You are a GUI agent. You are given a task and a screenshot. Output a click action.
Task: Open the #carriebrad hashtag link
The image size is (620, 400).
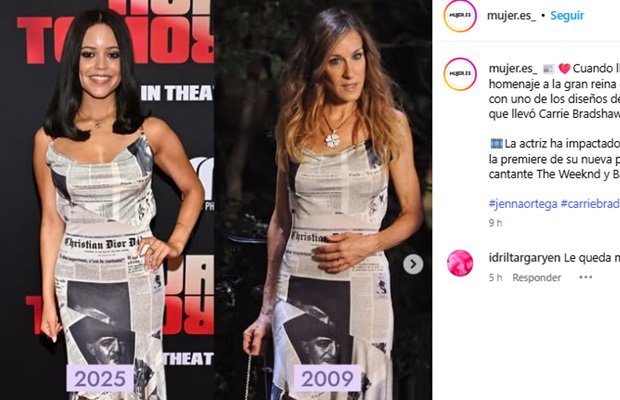click(x=590, y=204)
